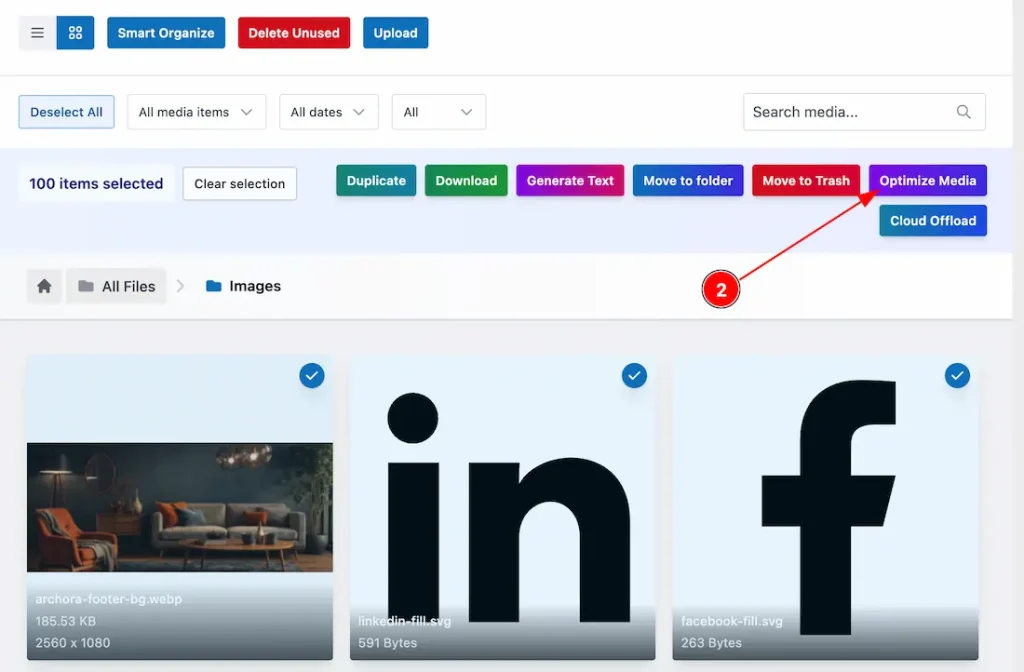The image size is (1024, 672).
Task: Click the 100 items selected label
Action: coord(96,184)
